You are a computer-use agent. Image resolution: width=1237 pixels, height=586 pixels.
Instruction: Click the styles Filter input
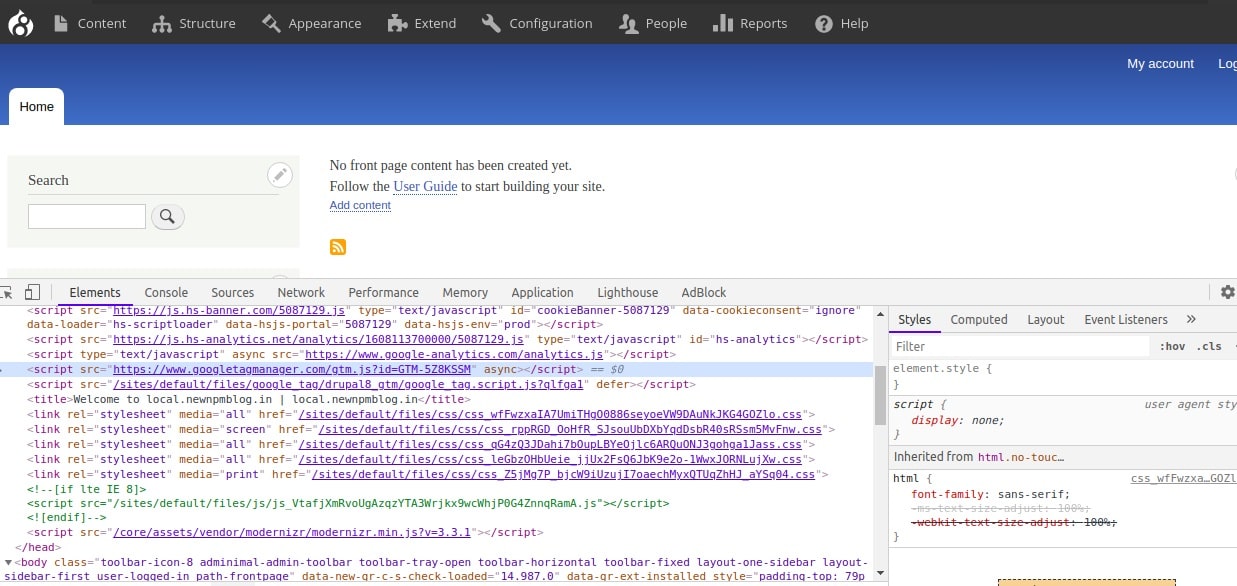tap(1020, 346)
